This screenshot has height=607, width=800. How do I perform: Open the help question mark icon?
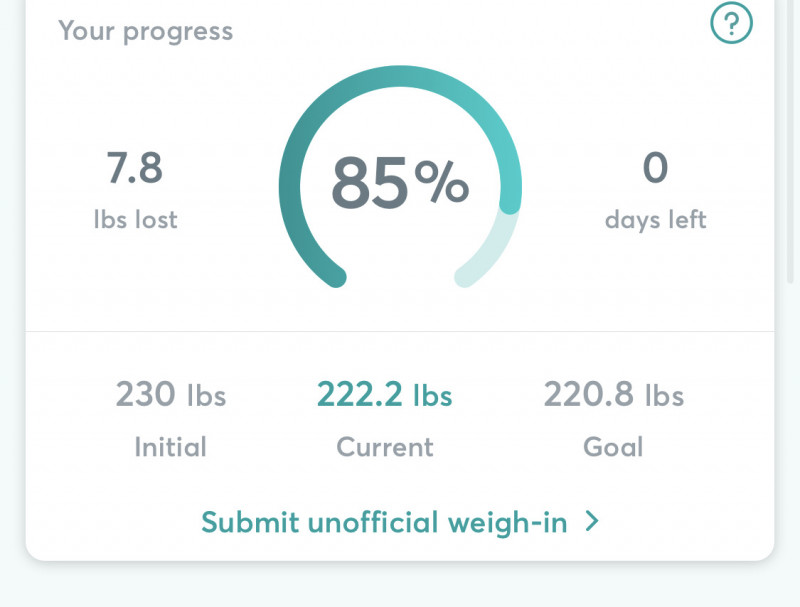tap(731, 23)
